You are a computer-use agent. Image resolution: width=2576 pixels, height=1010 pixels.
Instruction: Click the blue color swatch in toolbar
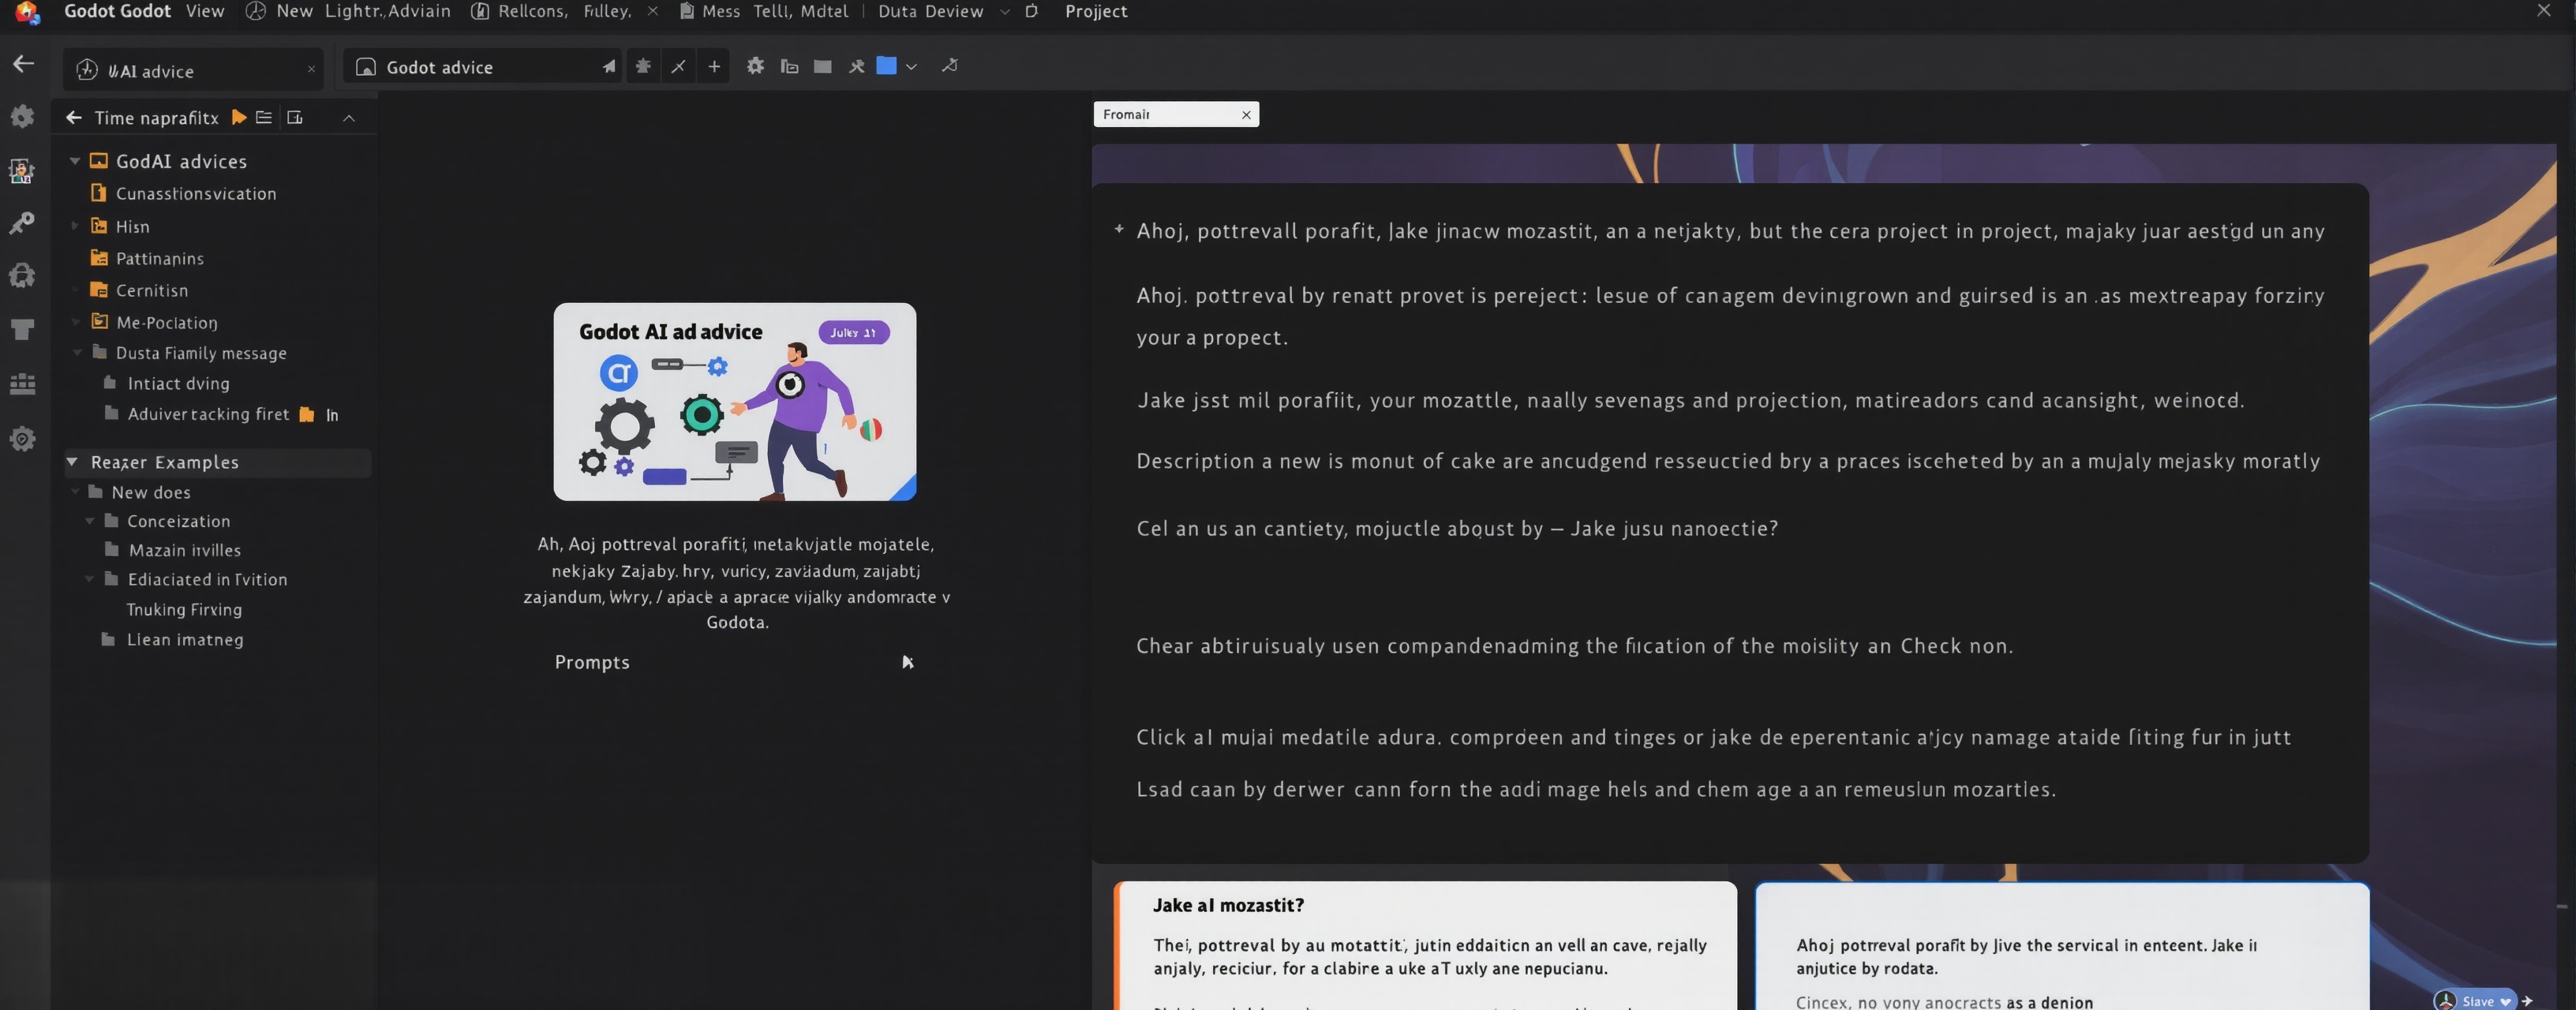tap(886, 66)
